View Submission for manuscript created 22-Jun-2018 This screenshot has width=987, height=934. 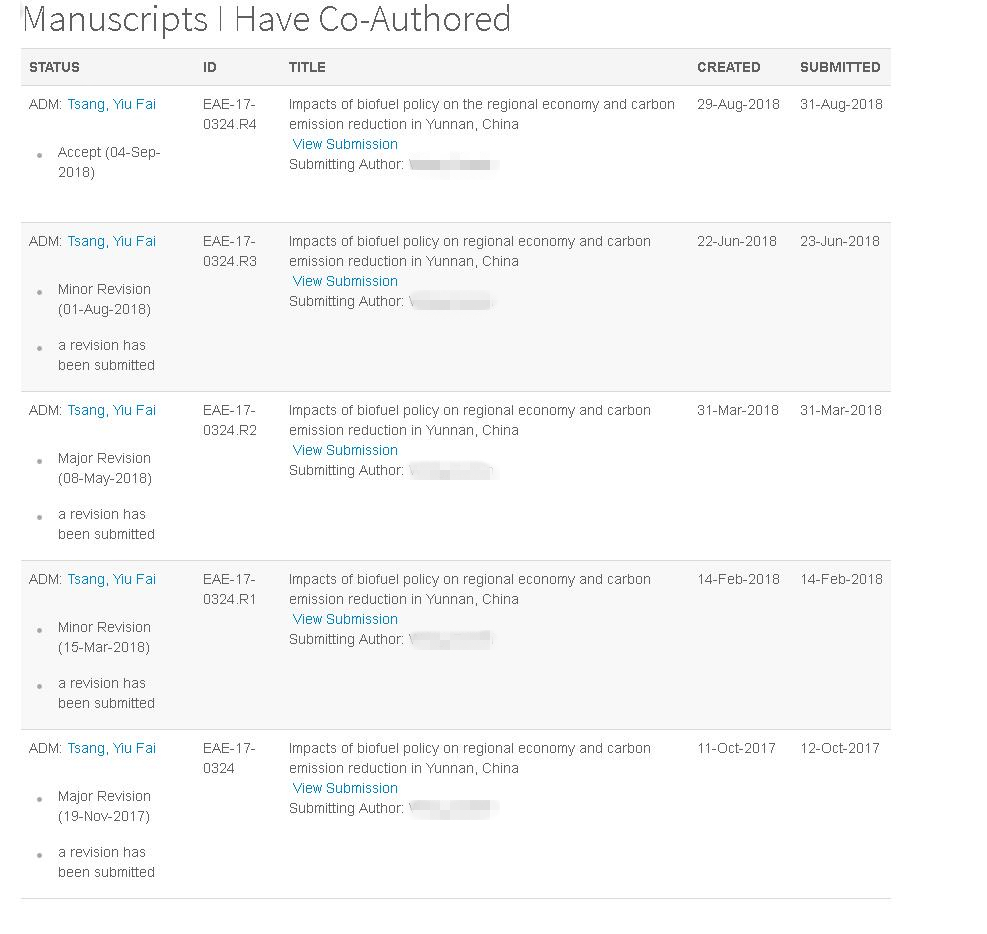pyautogui.click(x=345, y=281)
